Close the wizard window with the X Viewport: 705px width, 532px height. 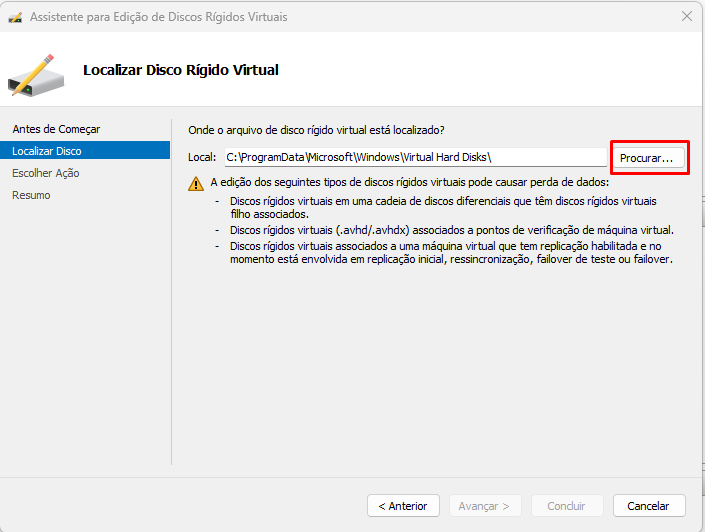point(686,16)
